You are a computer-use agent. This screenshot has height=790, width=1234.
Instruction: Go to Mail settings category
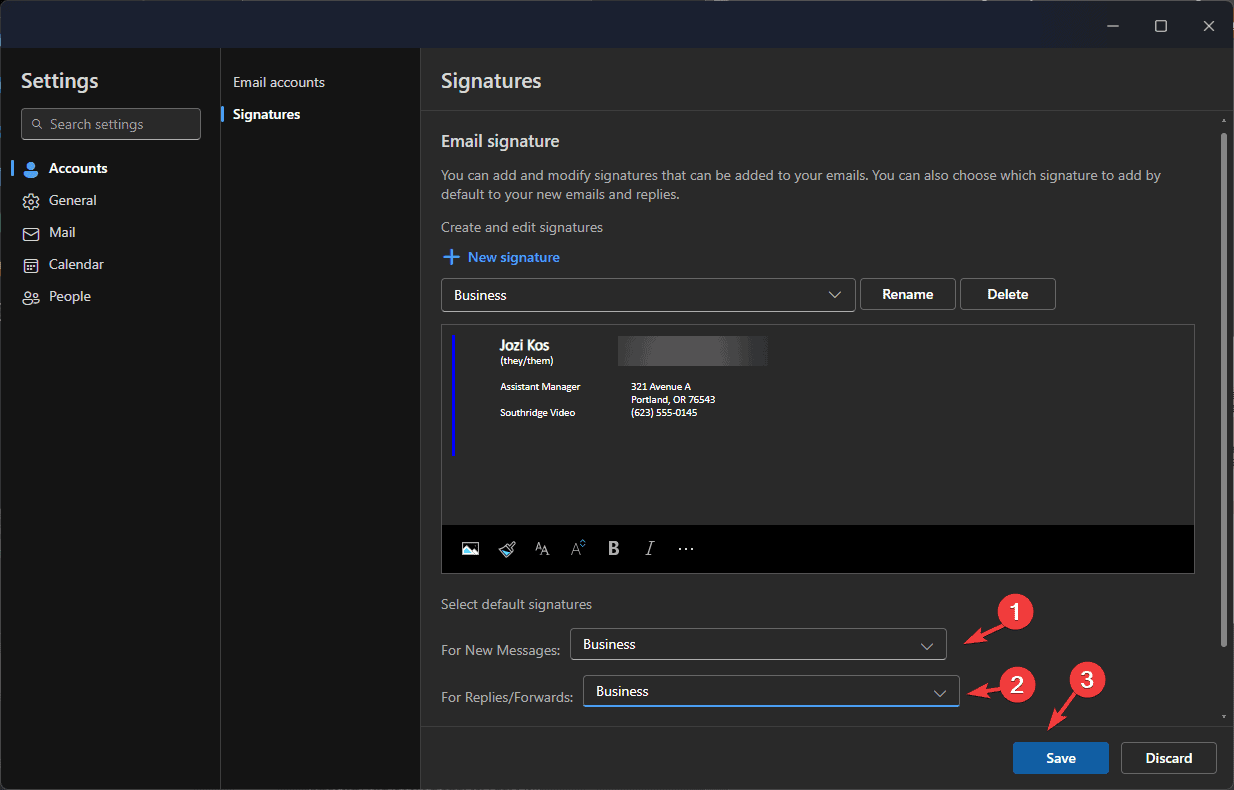[x=62, y=232]
